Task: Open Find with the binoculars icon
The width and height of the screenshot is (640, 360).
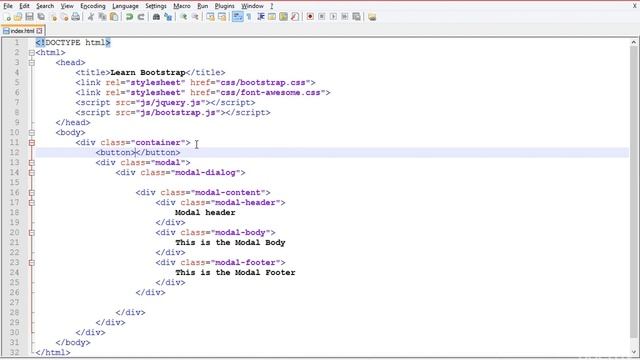Action: [x=156, y=17]
